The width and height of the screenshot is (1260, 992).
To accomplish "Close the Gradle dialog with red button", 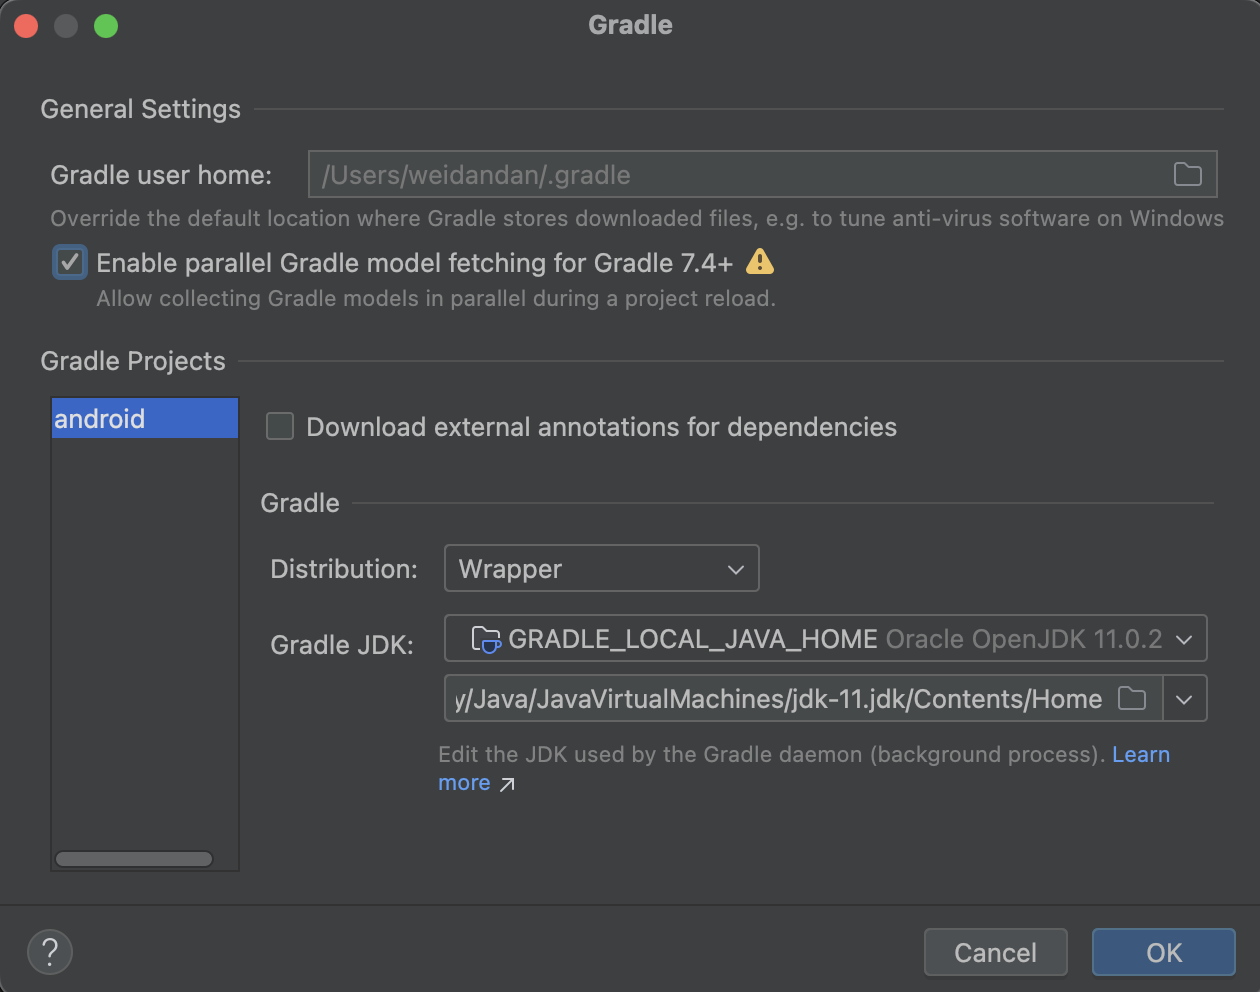I will pyautogui.click(x=26, y=26).
